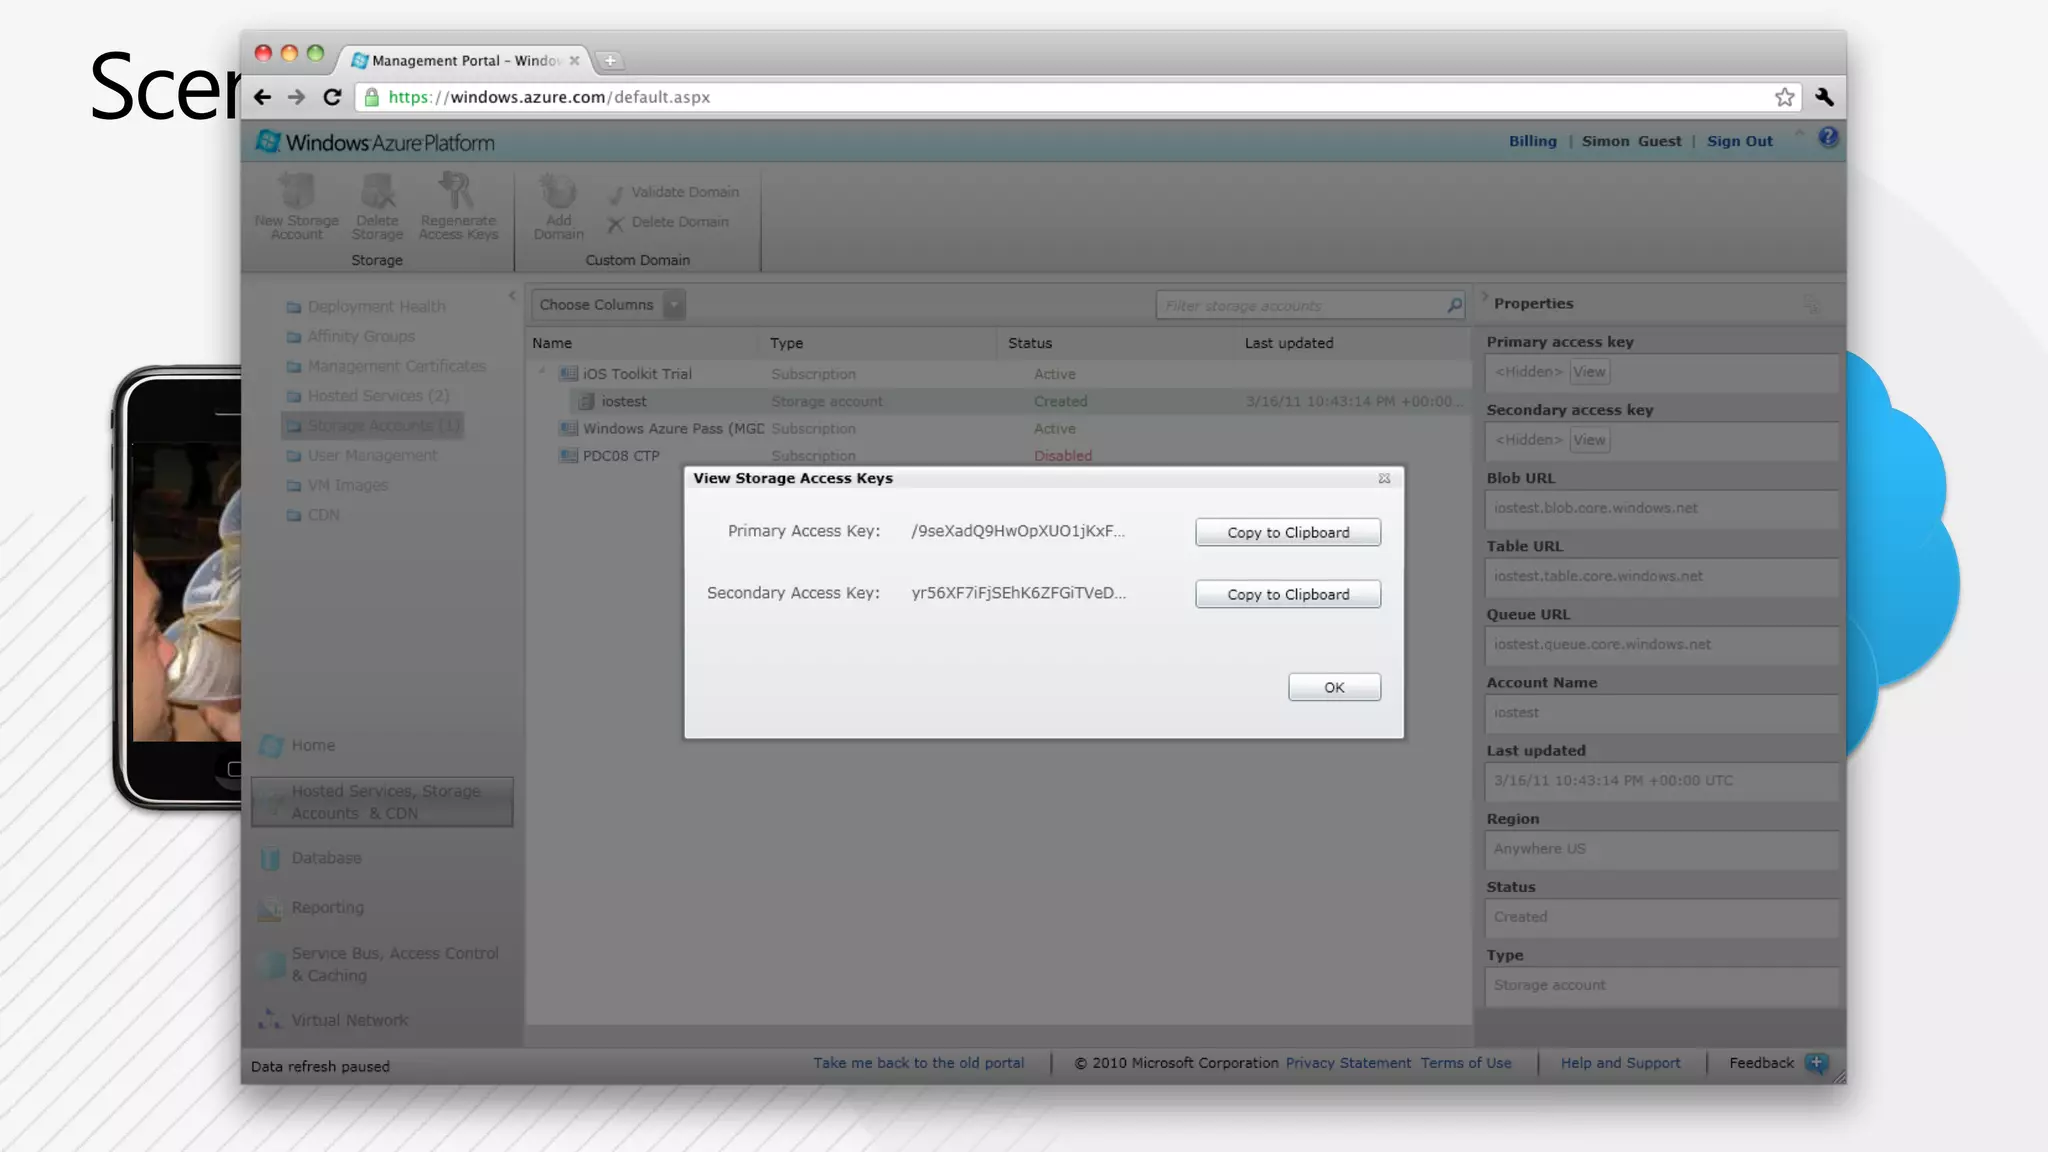Screen dimensions: 2048x1152
Task: Open the Privacy Statement link
Action: click(x=1348, y=1063)
